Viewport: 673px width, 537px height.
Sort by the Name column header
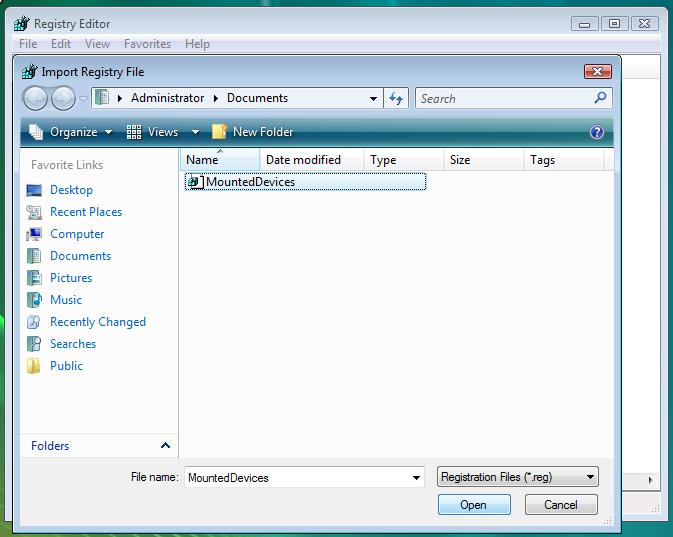[x=220, y=160]
